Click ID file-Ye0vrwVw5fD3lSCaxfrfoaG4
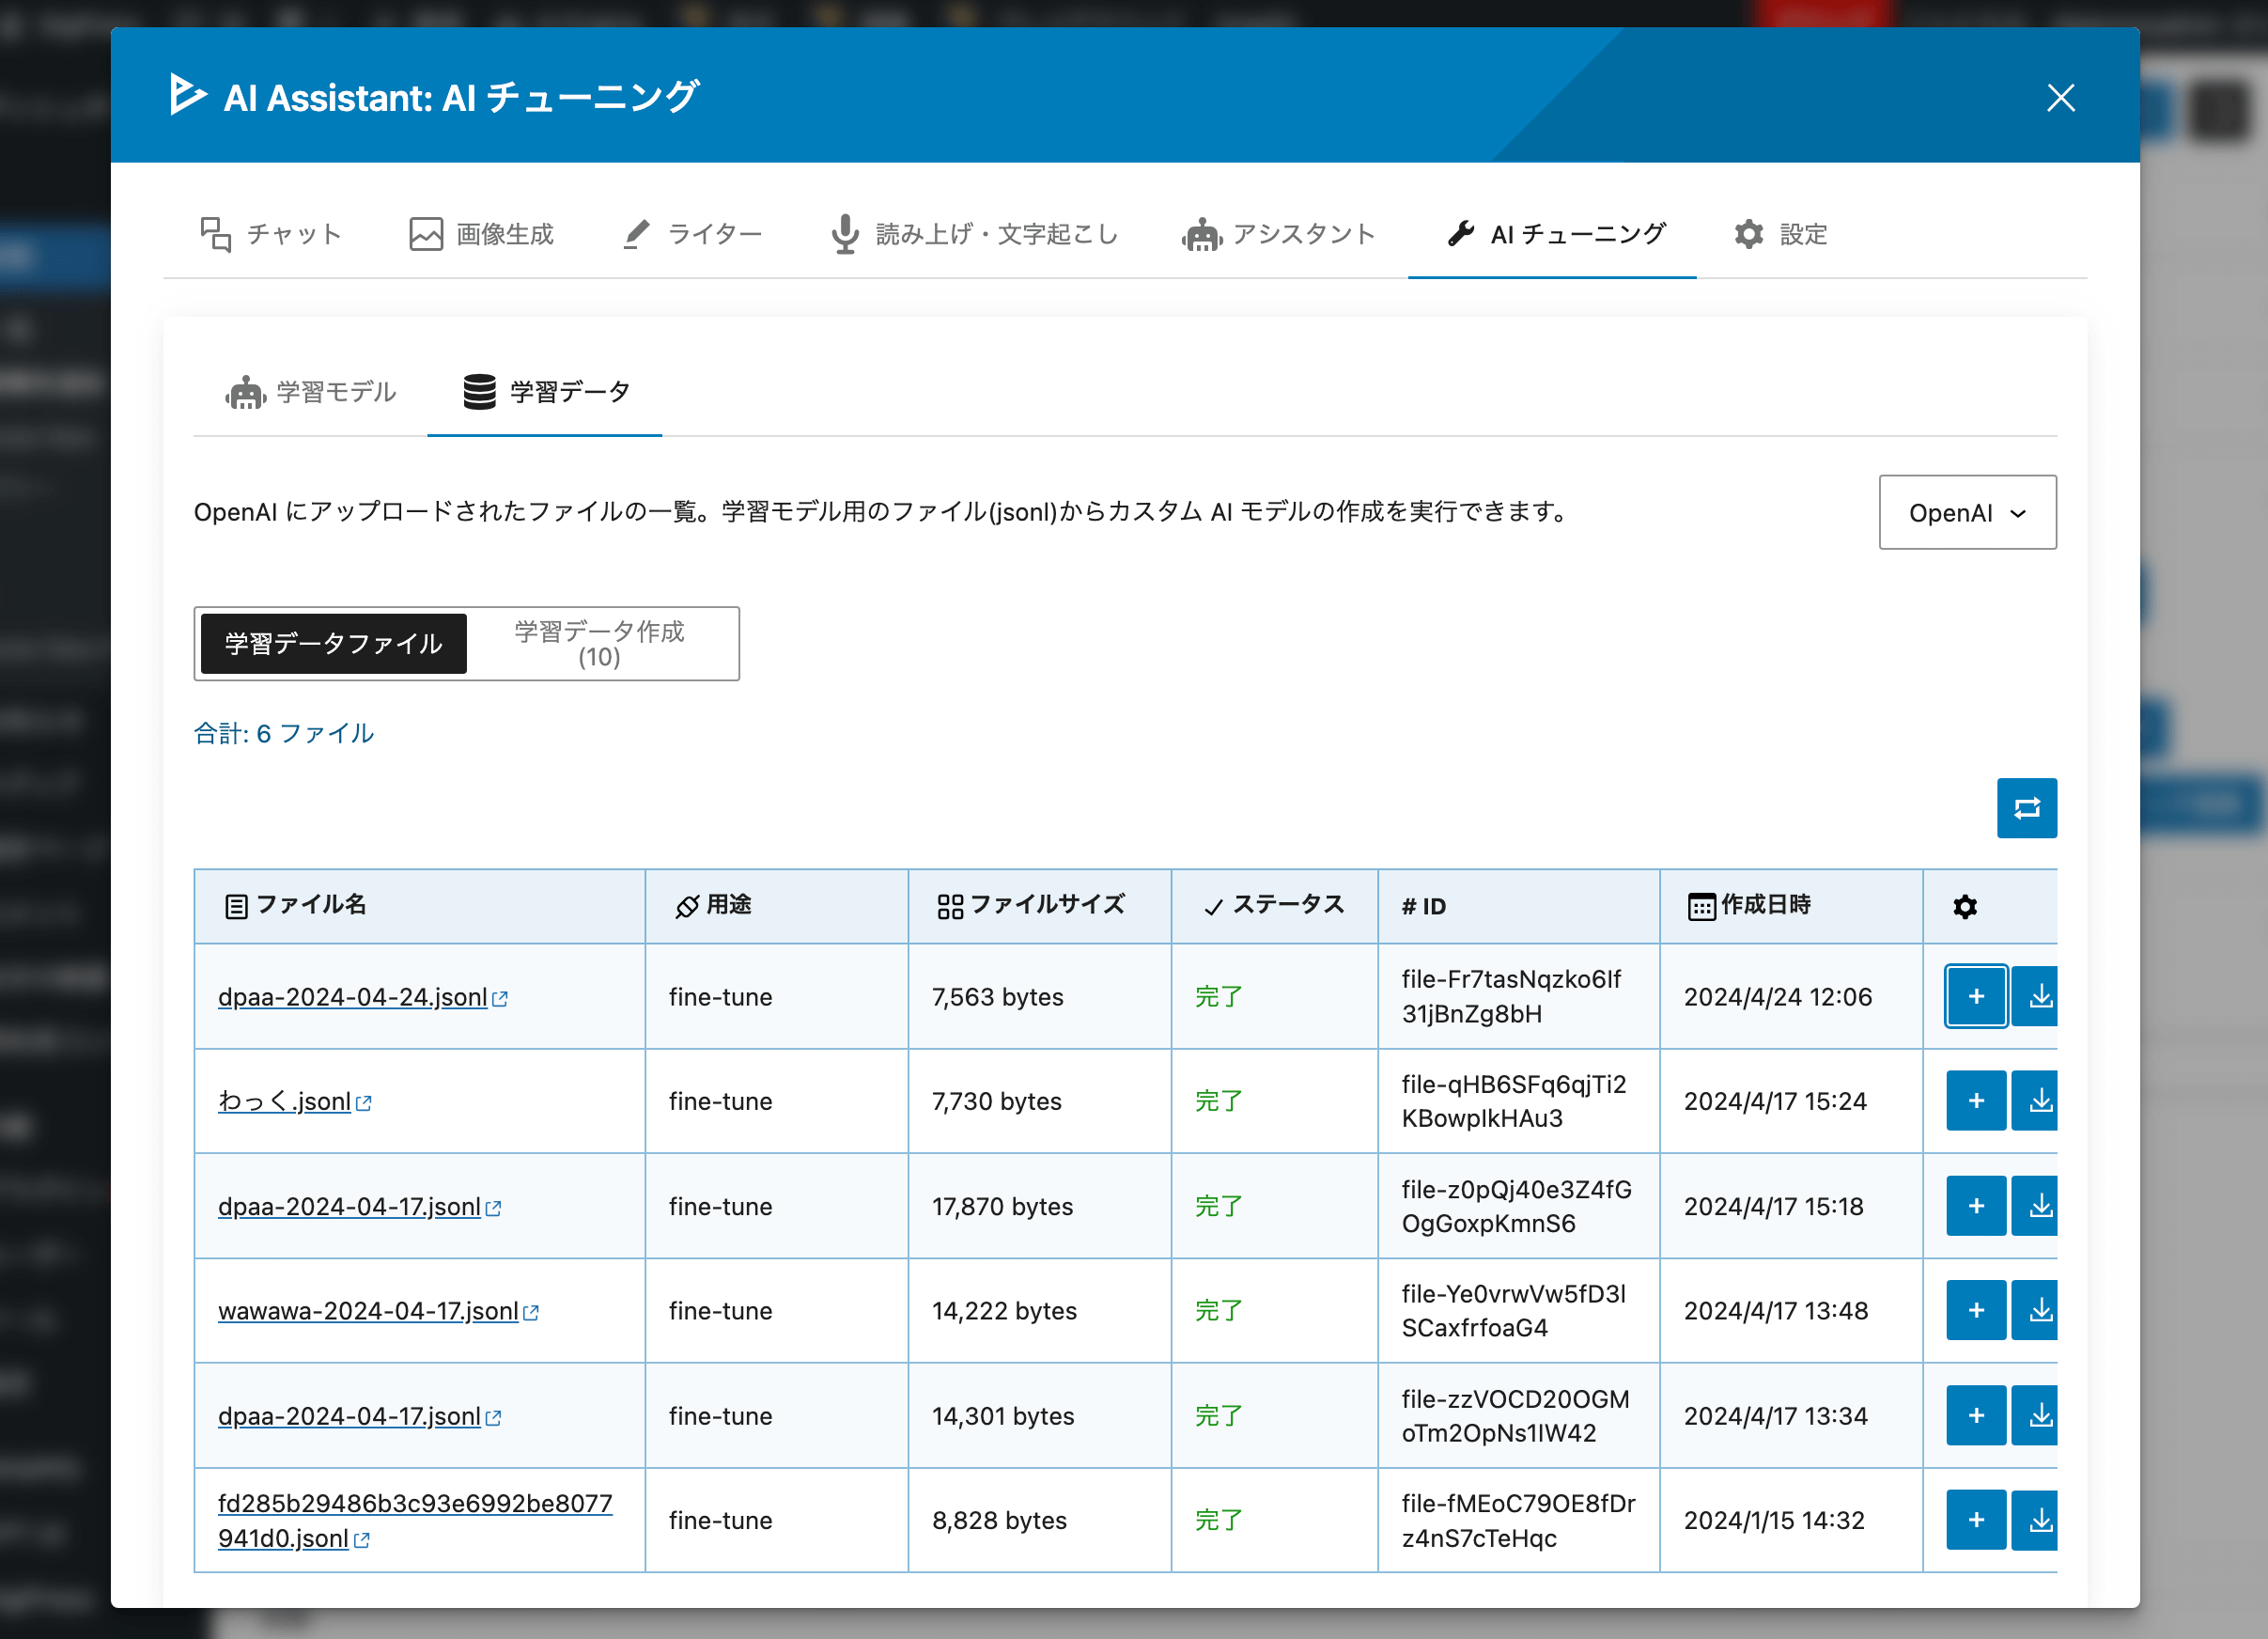2268x1639 pixels. (x=1513, y=1310)
